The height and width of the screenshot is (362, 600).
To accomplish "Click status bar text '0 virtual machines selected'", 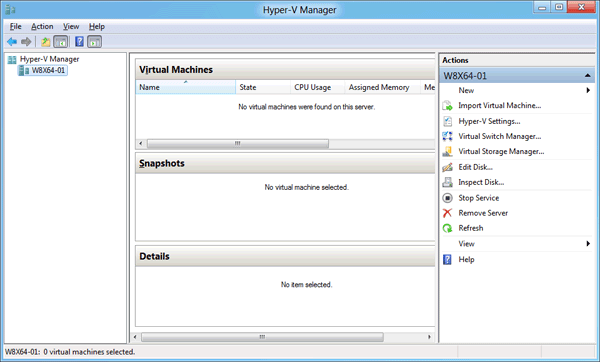I will tap(89, 352).
